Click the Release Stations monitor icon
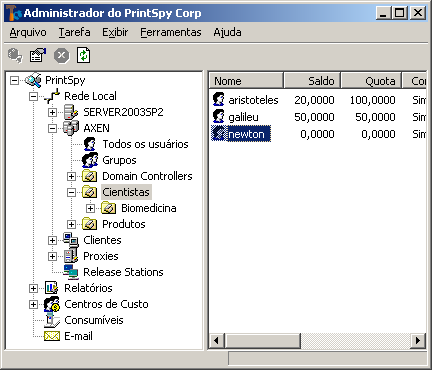Image resolution: width=432 pixels, height=370 pixels. tap(71, 272)
